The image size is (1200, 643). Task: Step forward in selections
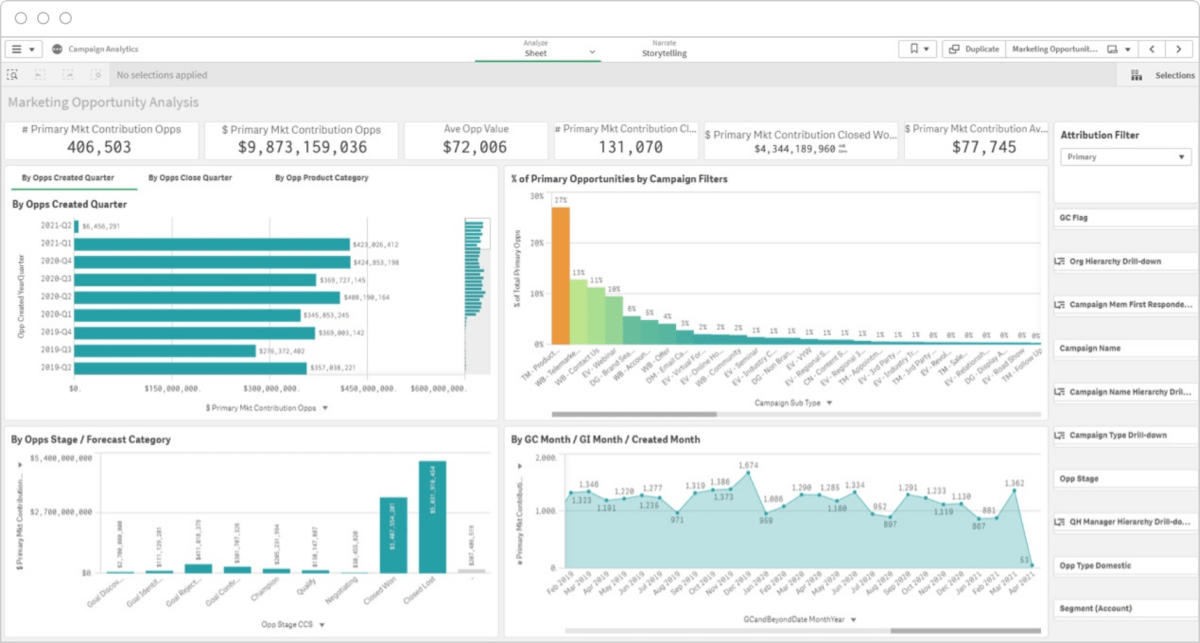[x=68, y=75]
